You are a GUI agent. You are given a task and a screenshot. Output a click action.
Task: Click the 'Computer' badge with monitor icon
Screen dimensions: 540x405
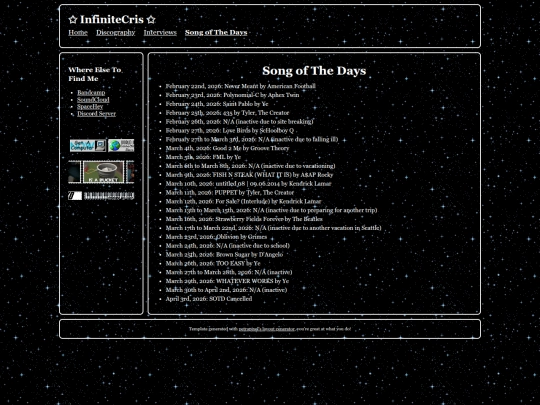(88, 145)
